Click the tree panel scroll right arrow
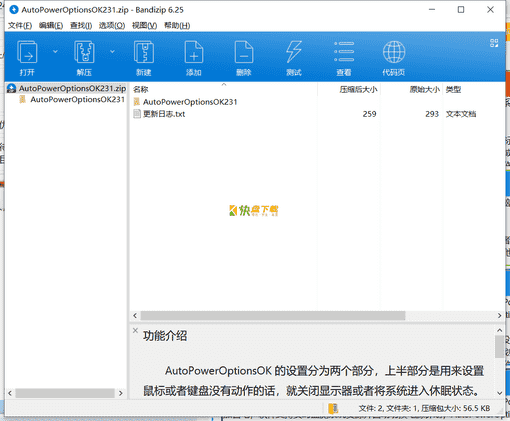The image size is (510, 421). tap(121, 393)
